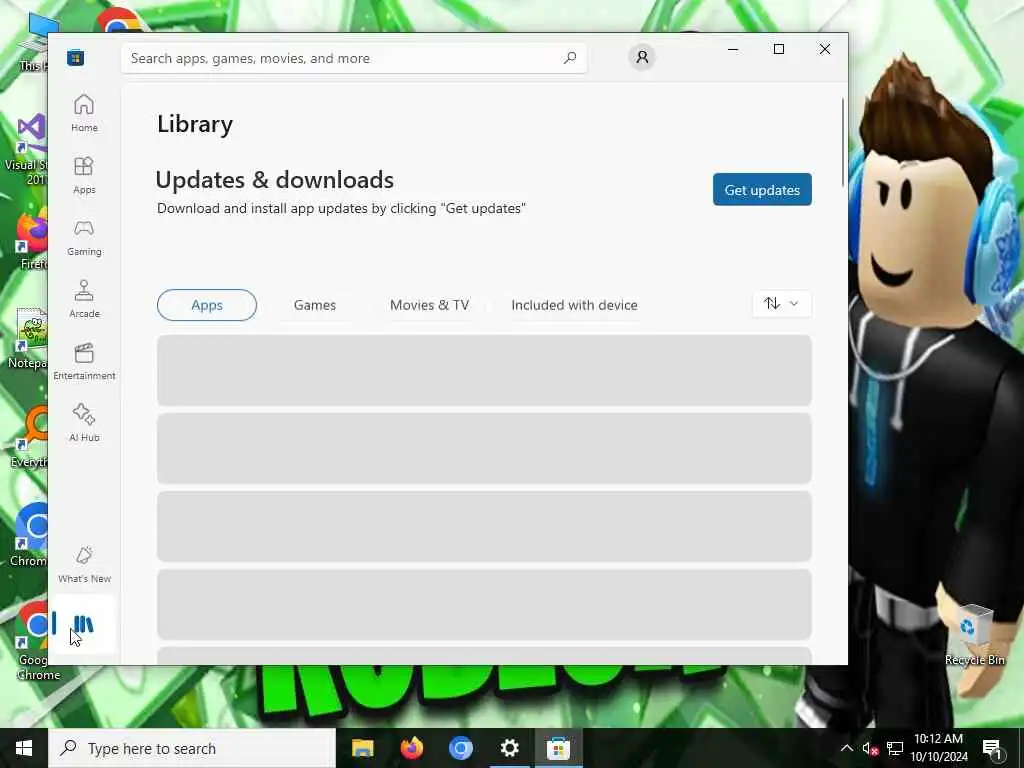Select the Recycle Bin desktop icon
This screenshot has width=1024, height=768.
[x=974, y=633]
